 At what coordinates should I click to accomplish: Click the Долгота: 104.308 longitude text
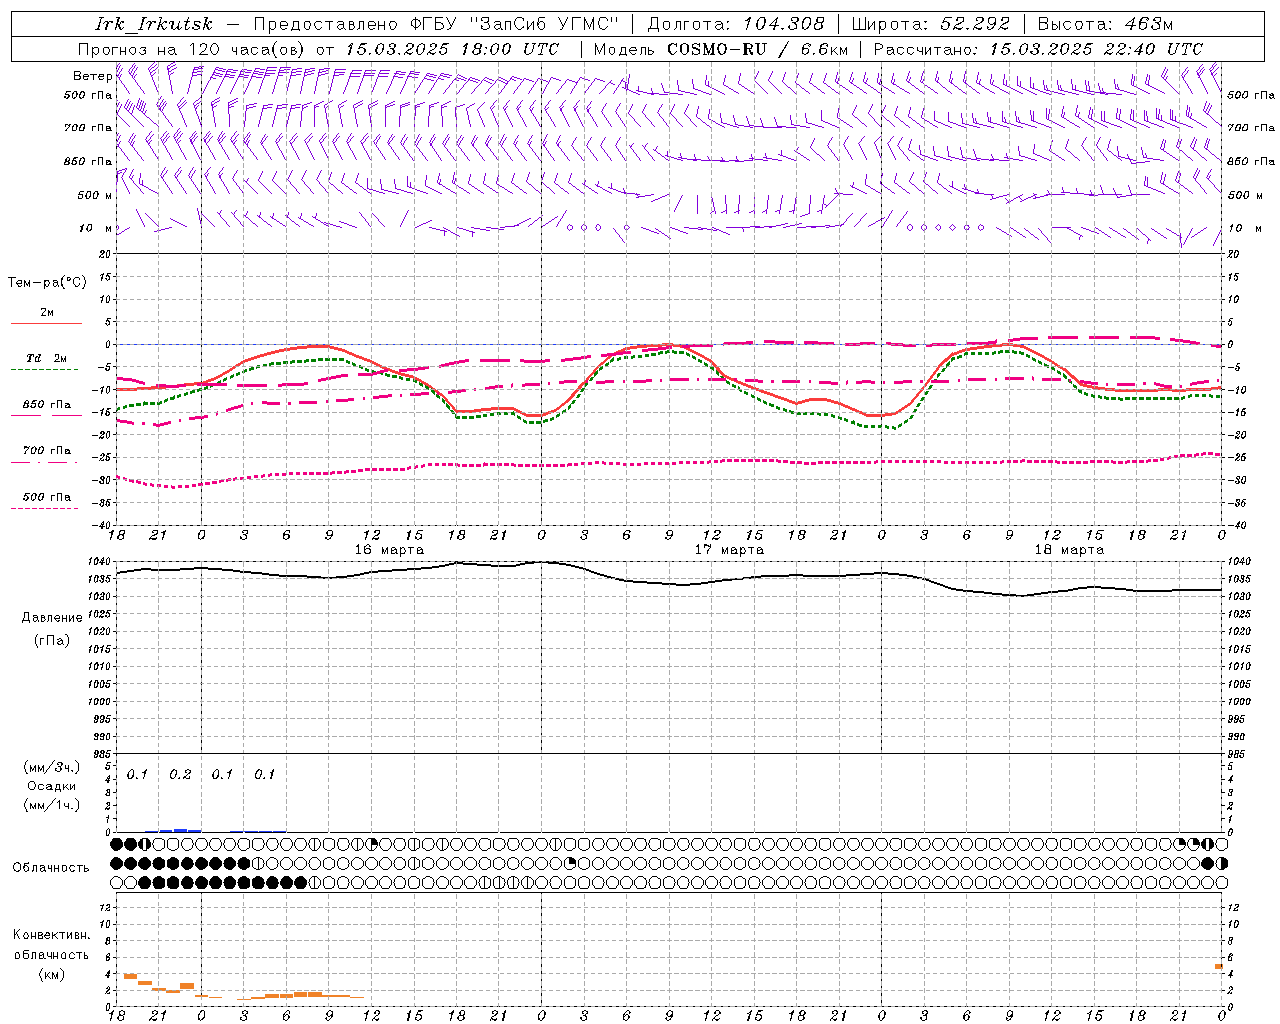point(735,24)
